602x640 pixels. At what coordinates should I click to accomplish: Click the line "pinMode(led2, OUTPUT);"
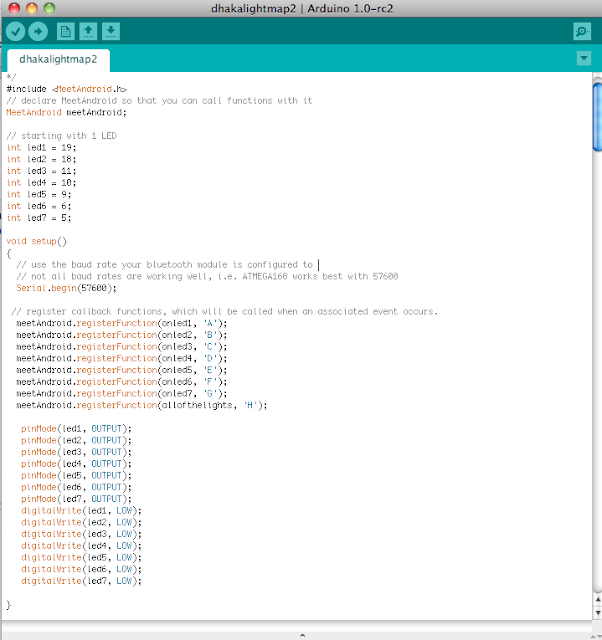point(77,440)
